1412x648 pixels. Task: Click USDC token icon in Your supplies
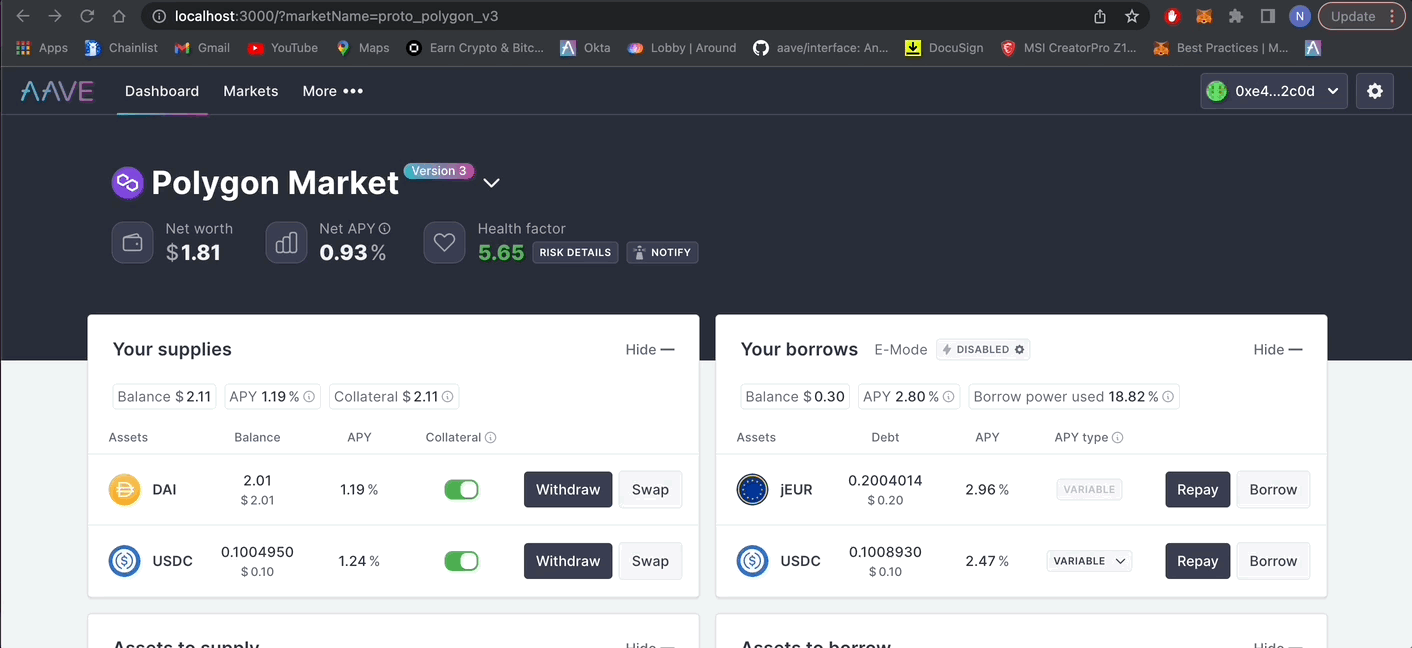125,561
